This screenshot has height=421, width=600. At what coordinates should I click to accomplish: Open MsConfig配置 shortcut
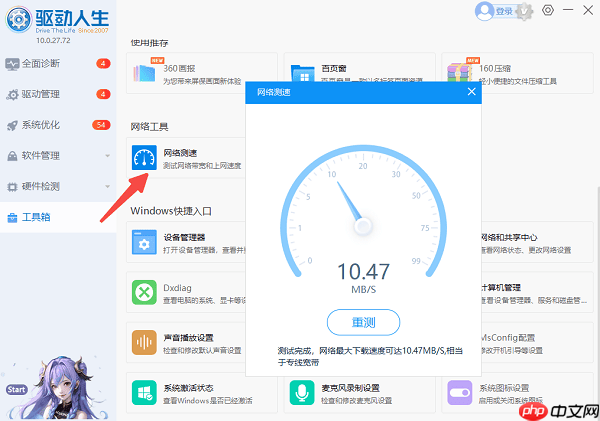click(536, 343)
